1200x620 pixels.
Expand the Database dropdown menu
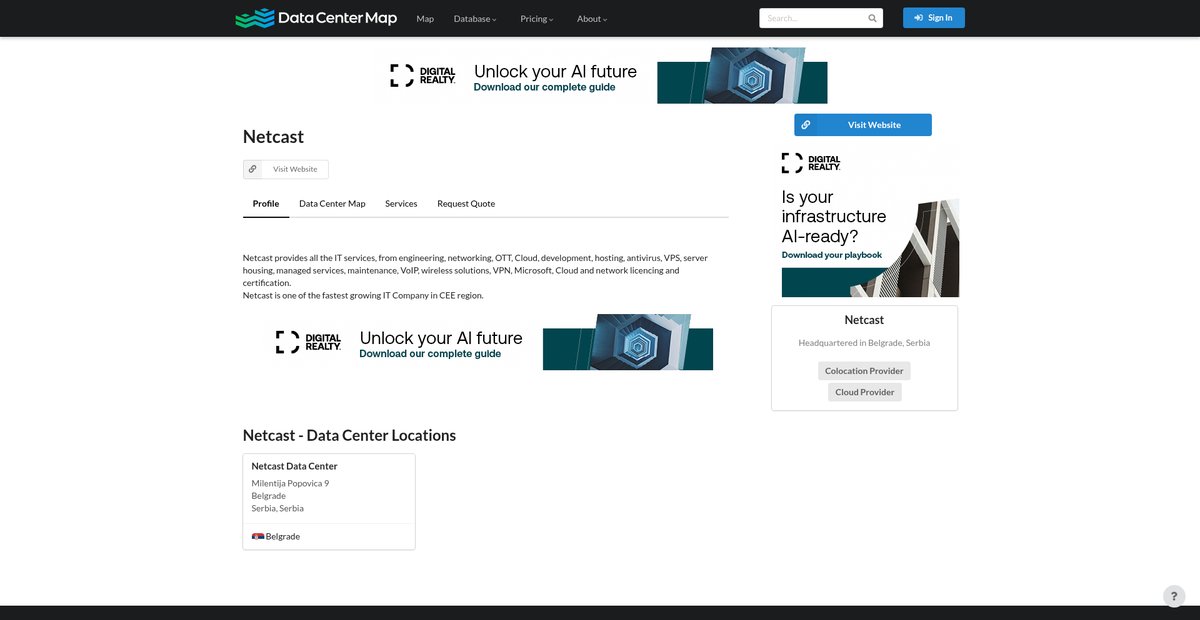475,19
